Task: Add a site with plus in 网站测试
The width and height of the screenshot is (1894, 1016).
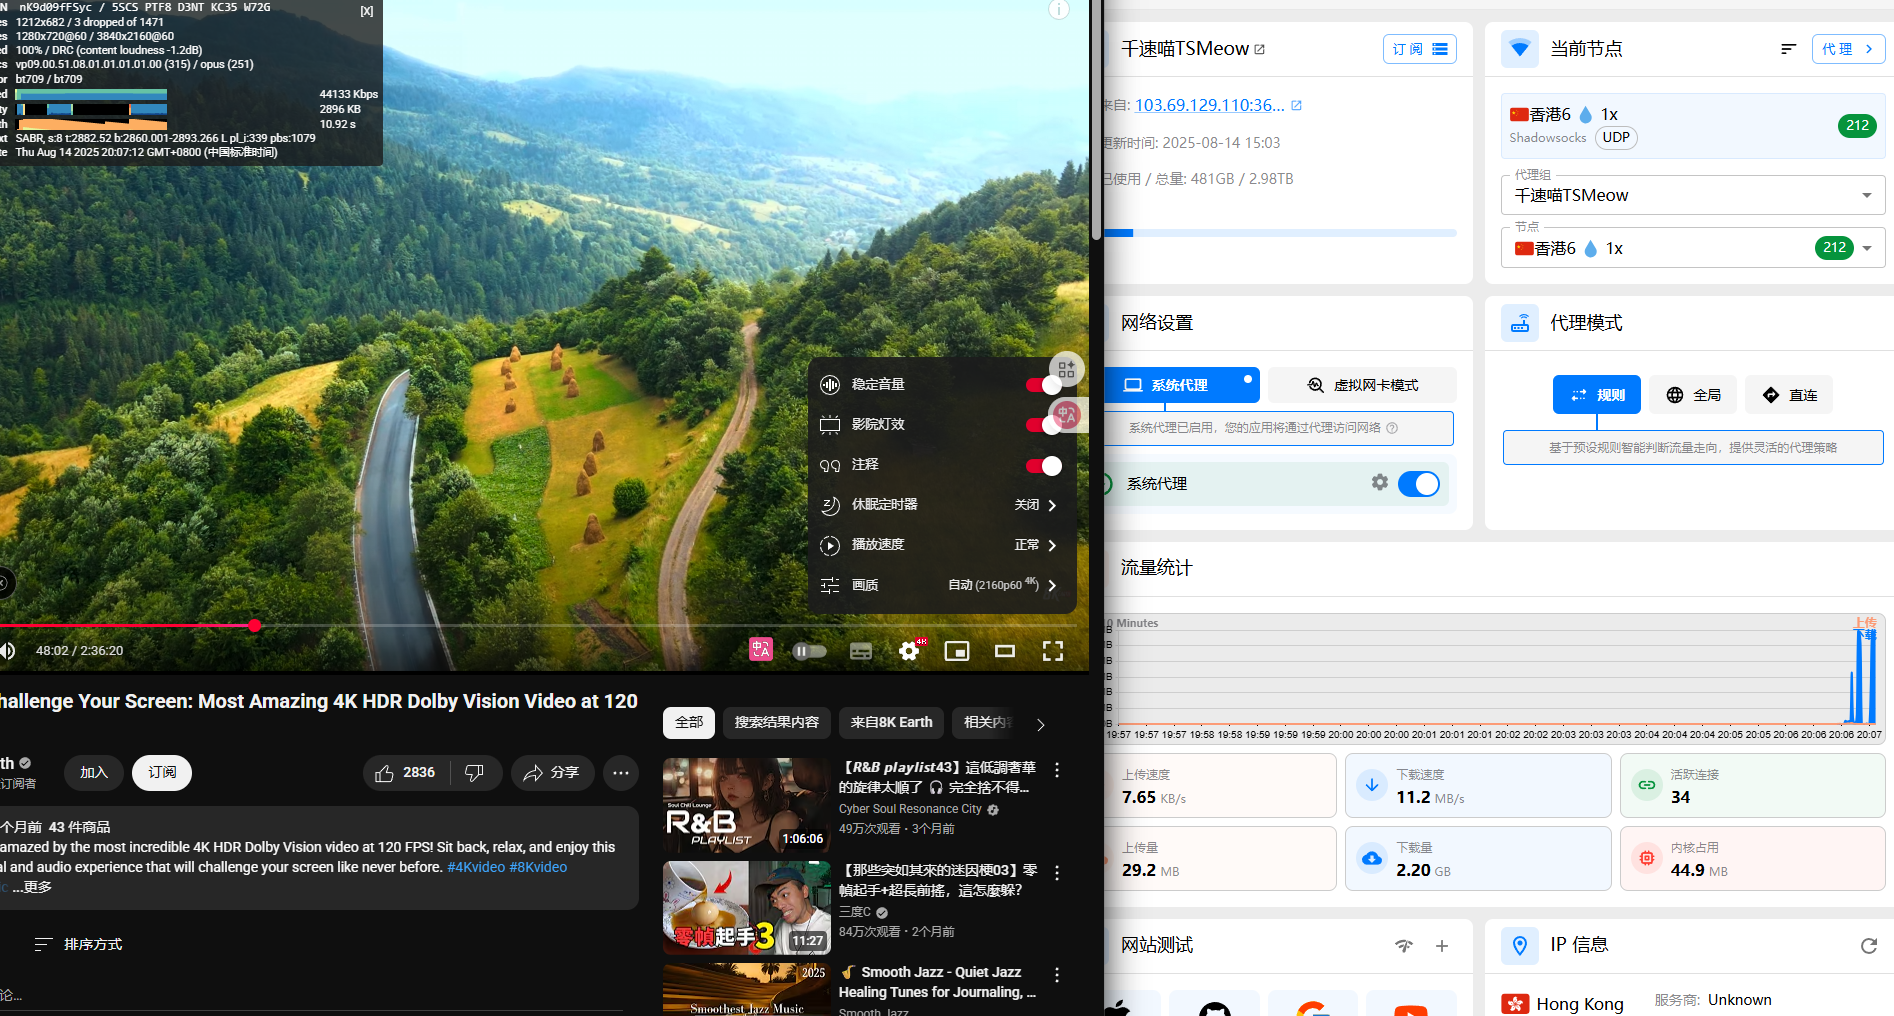Action: pos(1442,946)
